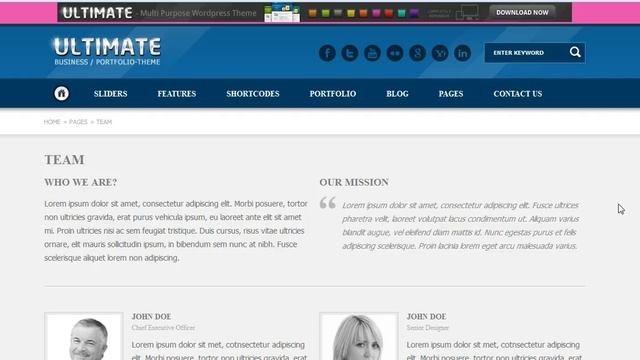Click the Team breadcrumb text
640x360 pixels.
tap(104, 122)
